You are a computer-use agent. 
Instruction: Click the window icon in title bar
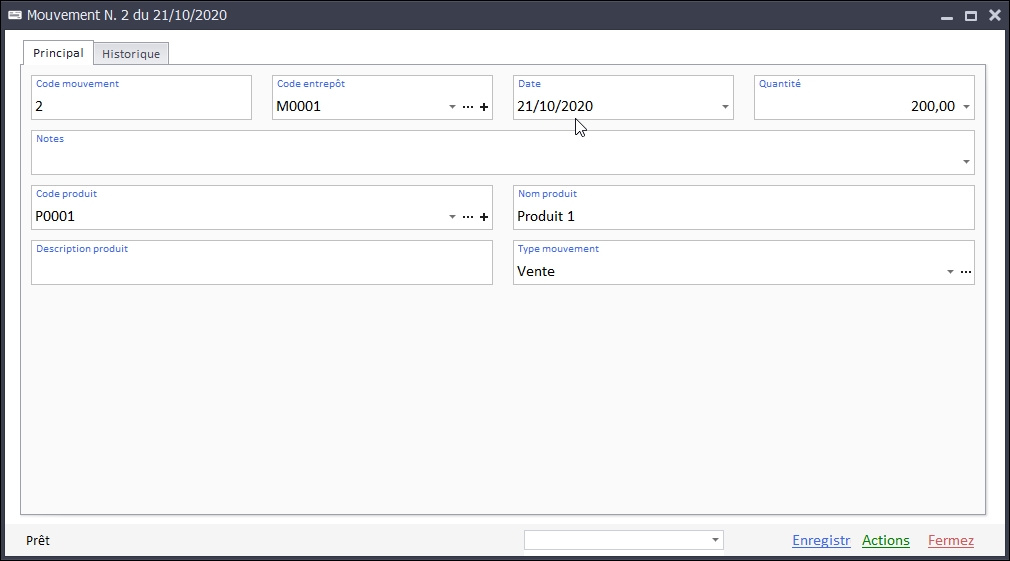pyautogui.click(x=14, y=15)
